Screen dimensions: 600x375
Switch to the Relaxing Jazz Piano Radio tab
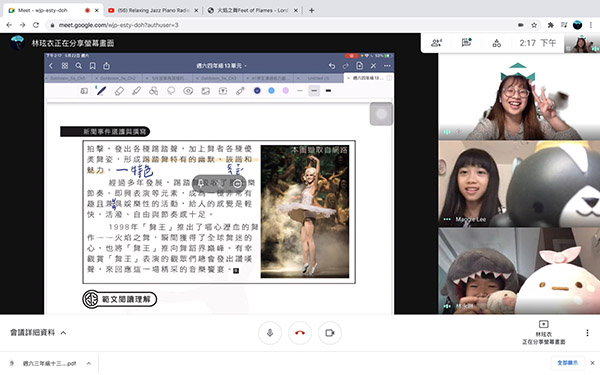tap(152, 11)
